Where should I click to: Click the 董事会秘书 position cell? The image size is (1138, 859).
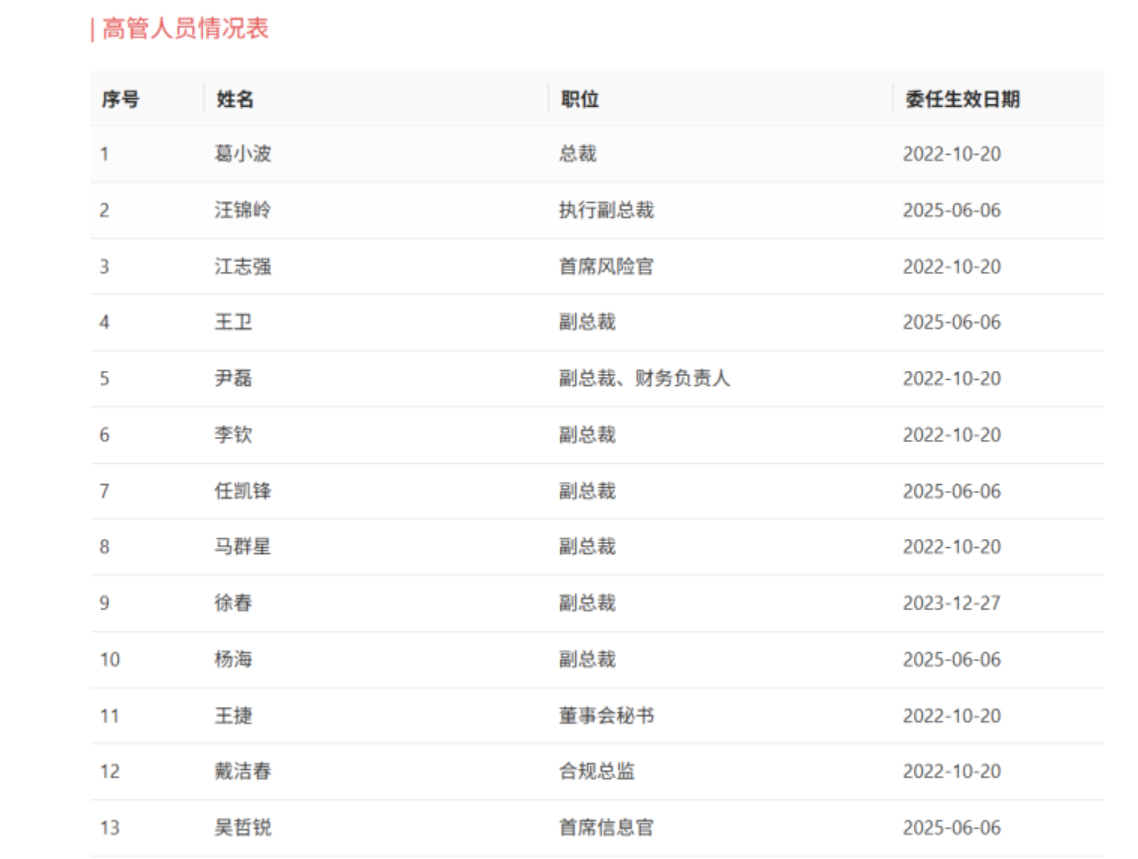pos(607,716)
